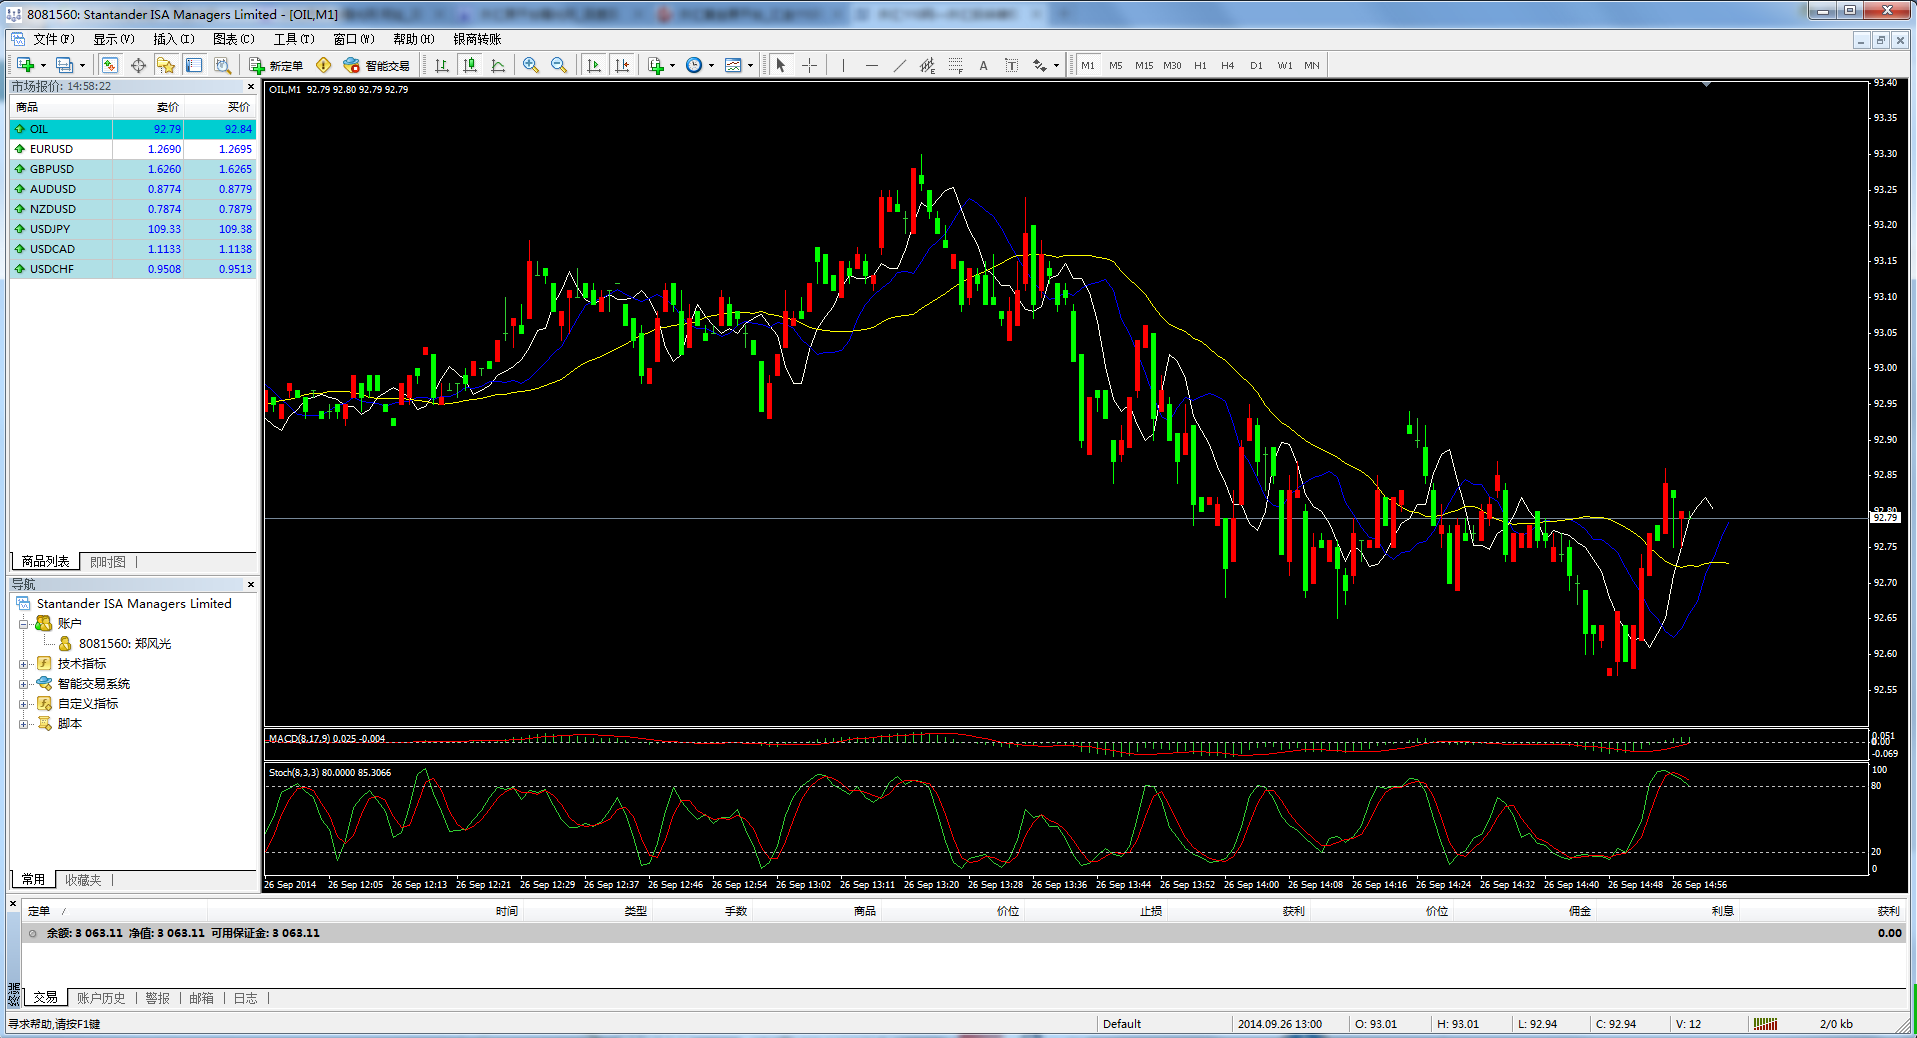This screenshot has height=1038, width=1917.
Task: Expand the 技术指标 tree node
Action: [23, 664]
